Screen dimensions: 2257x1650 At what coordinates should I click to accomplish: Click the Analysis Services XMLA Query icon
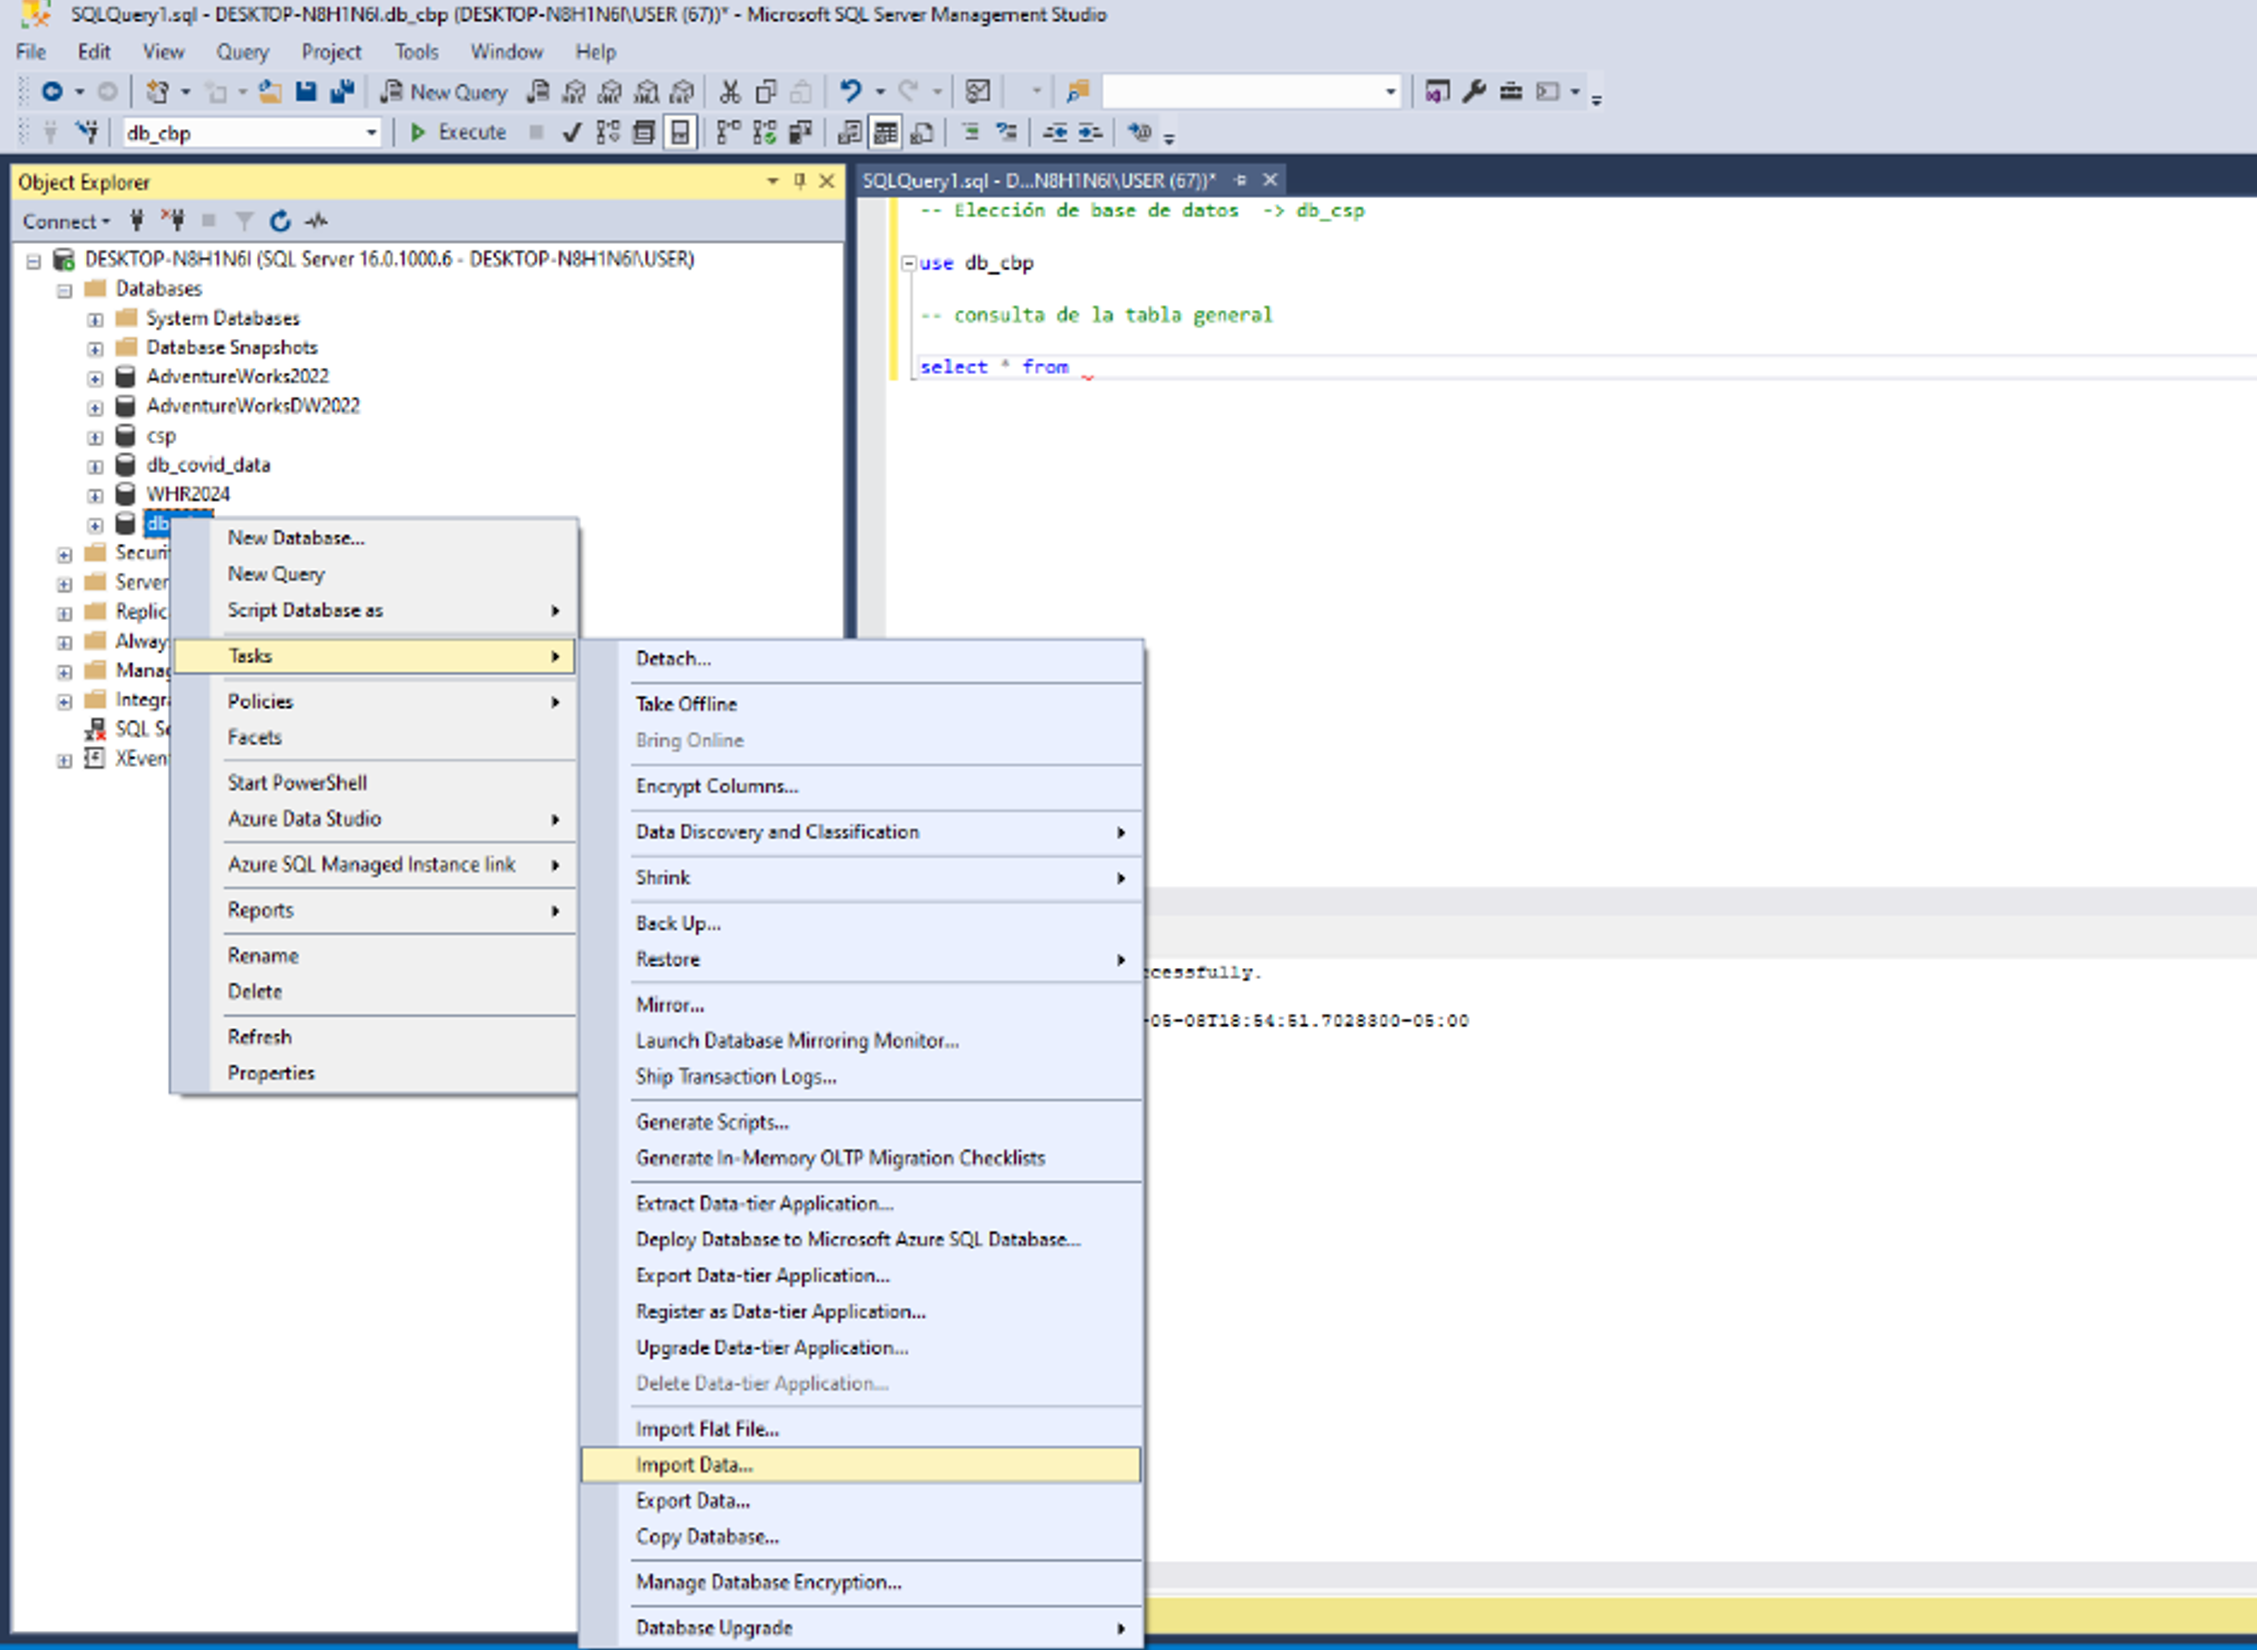tap(646, 92)
